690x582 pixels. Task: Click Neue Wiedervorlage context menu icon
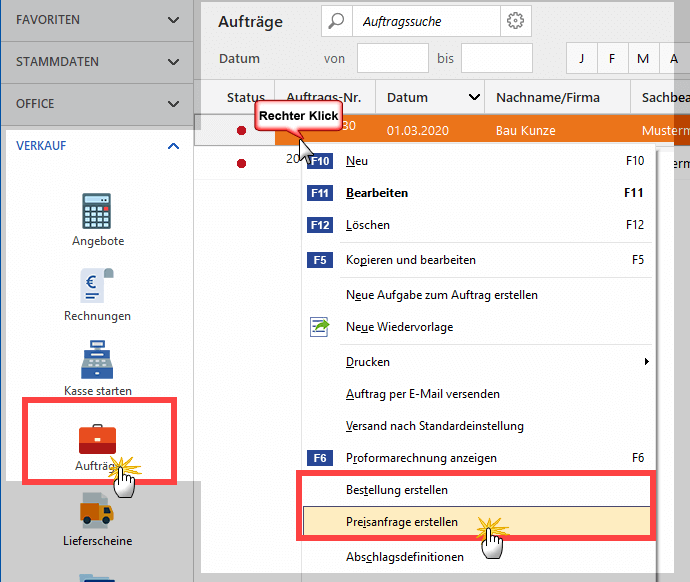(x=320, y=326)
